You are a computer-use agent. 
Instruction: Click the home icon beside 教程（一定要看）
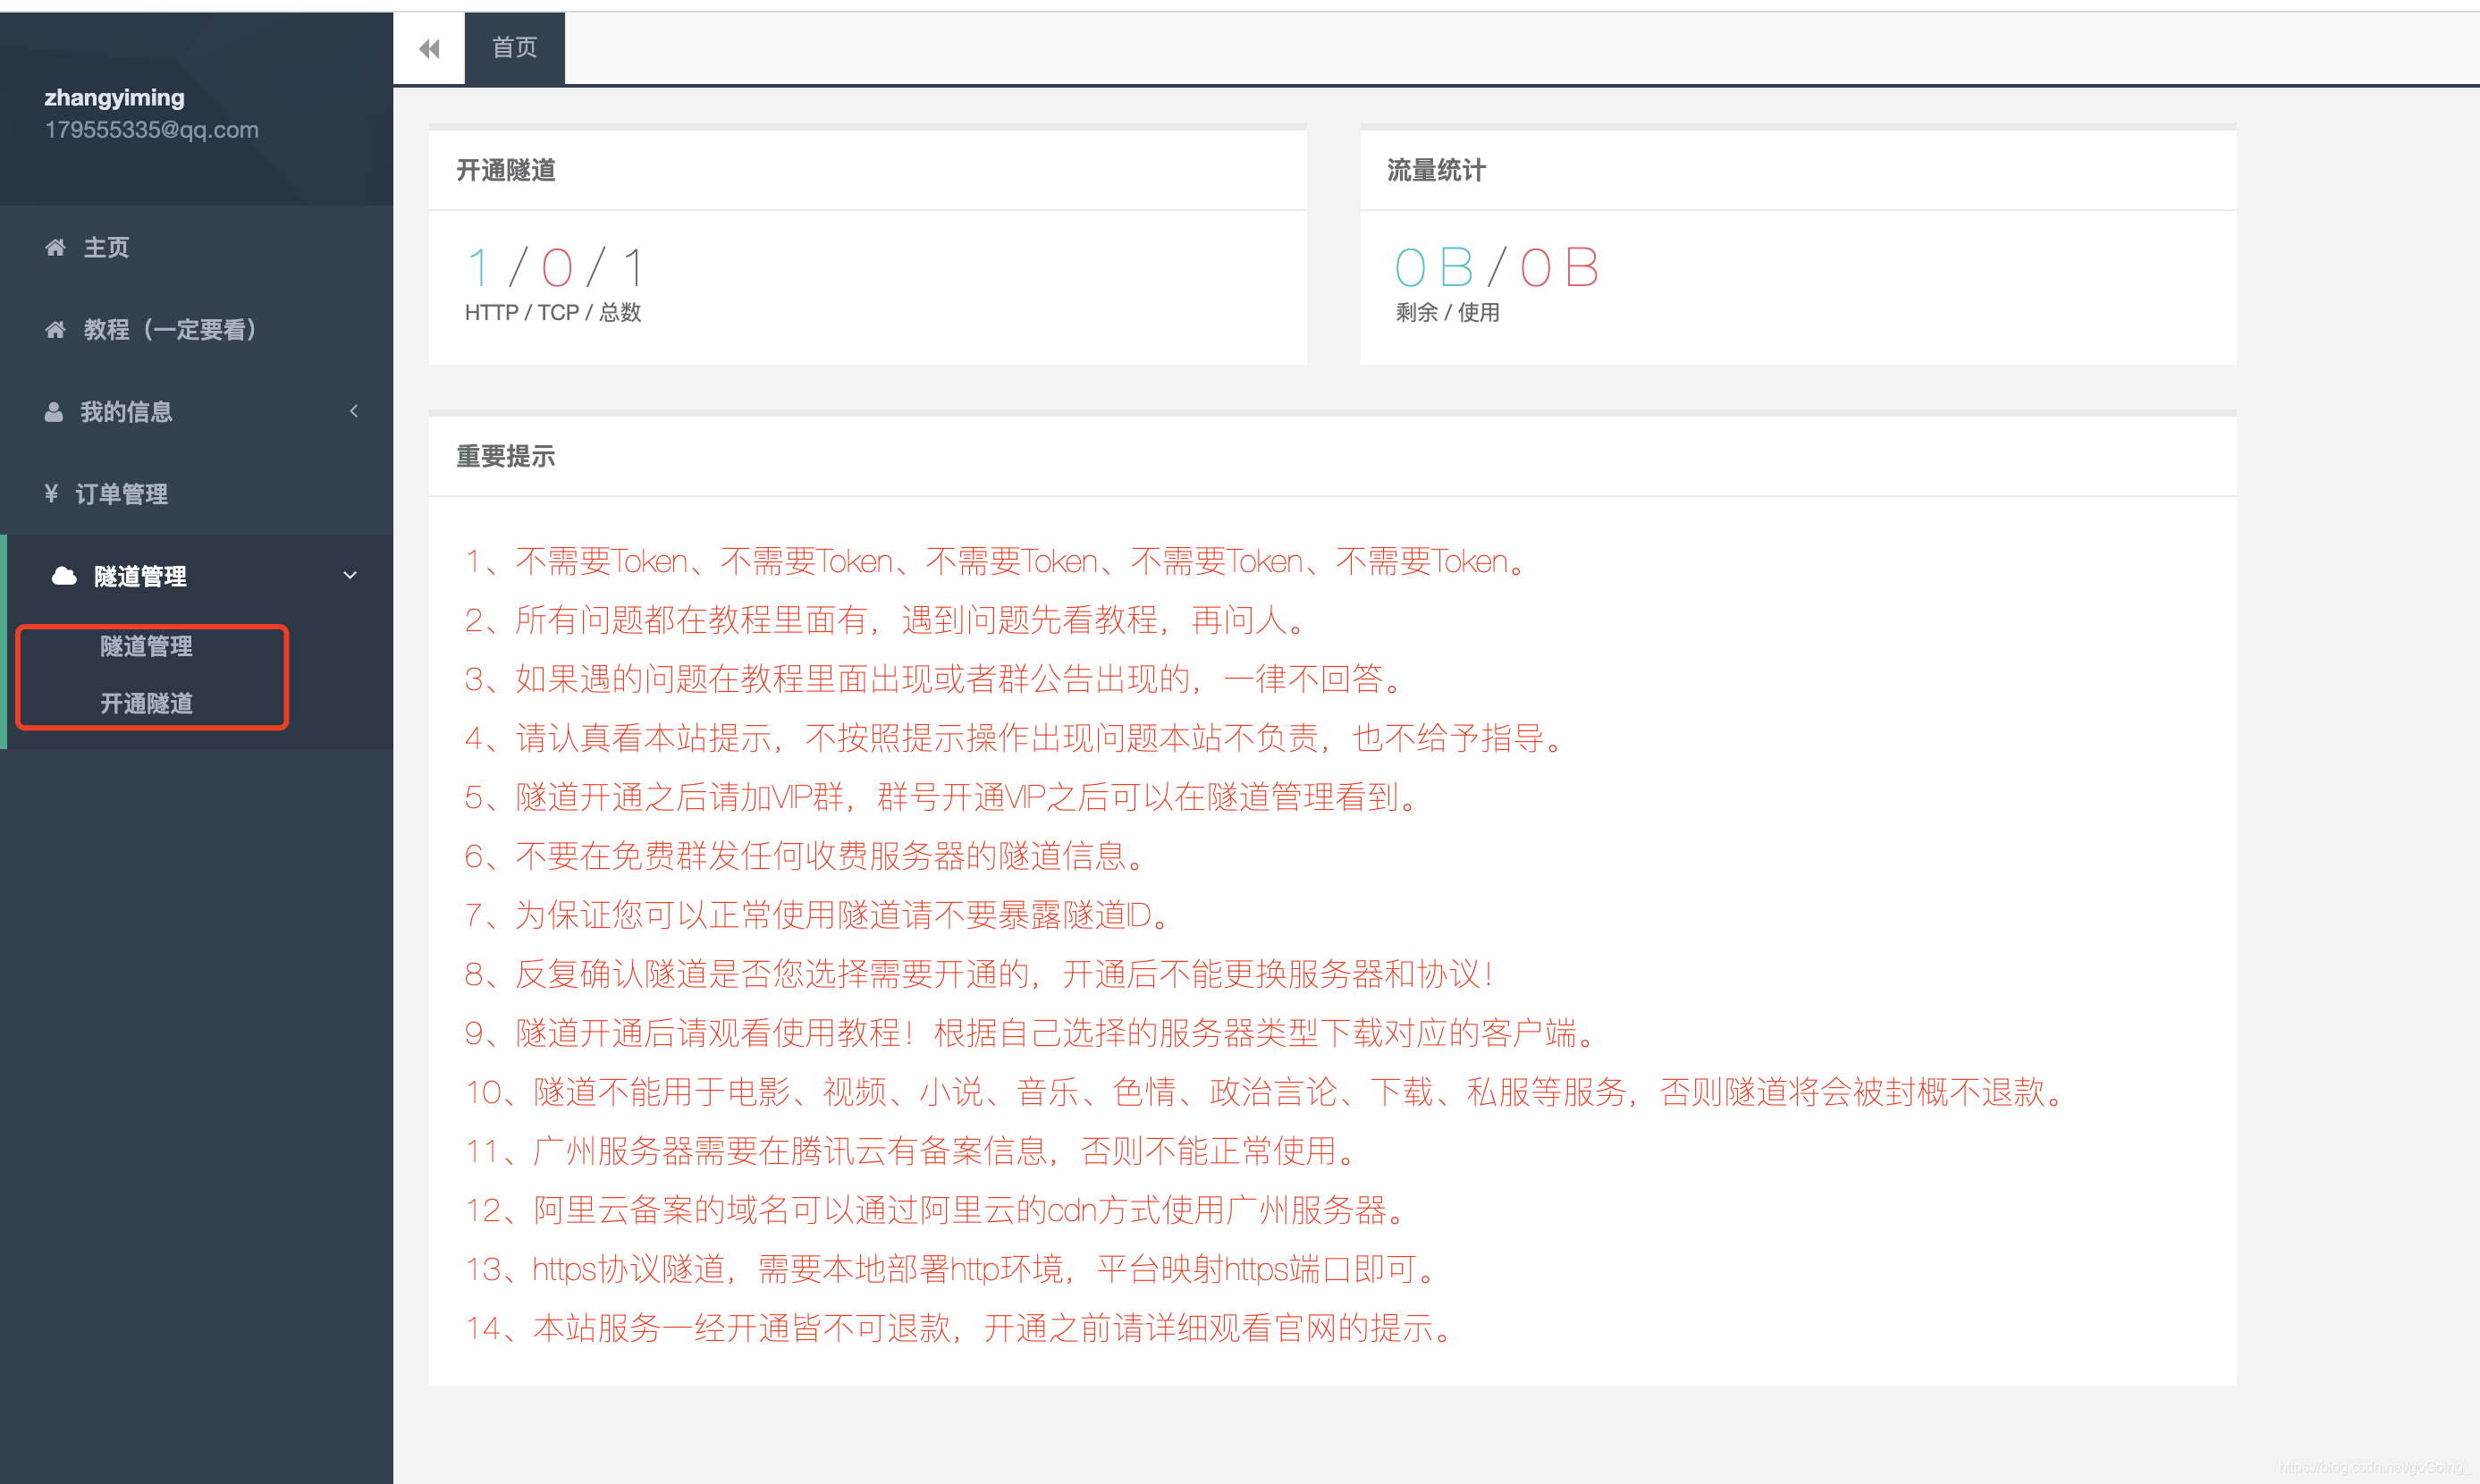coord(56,329)
